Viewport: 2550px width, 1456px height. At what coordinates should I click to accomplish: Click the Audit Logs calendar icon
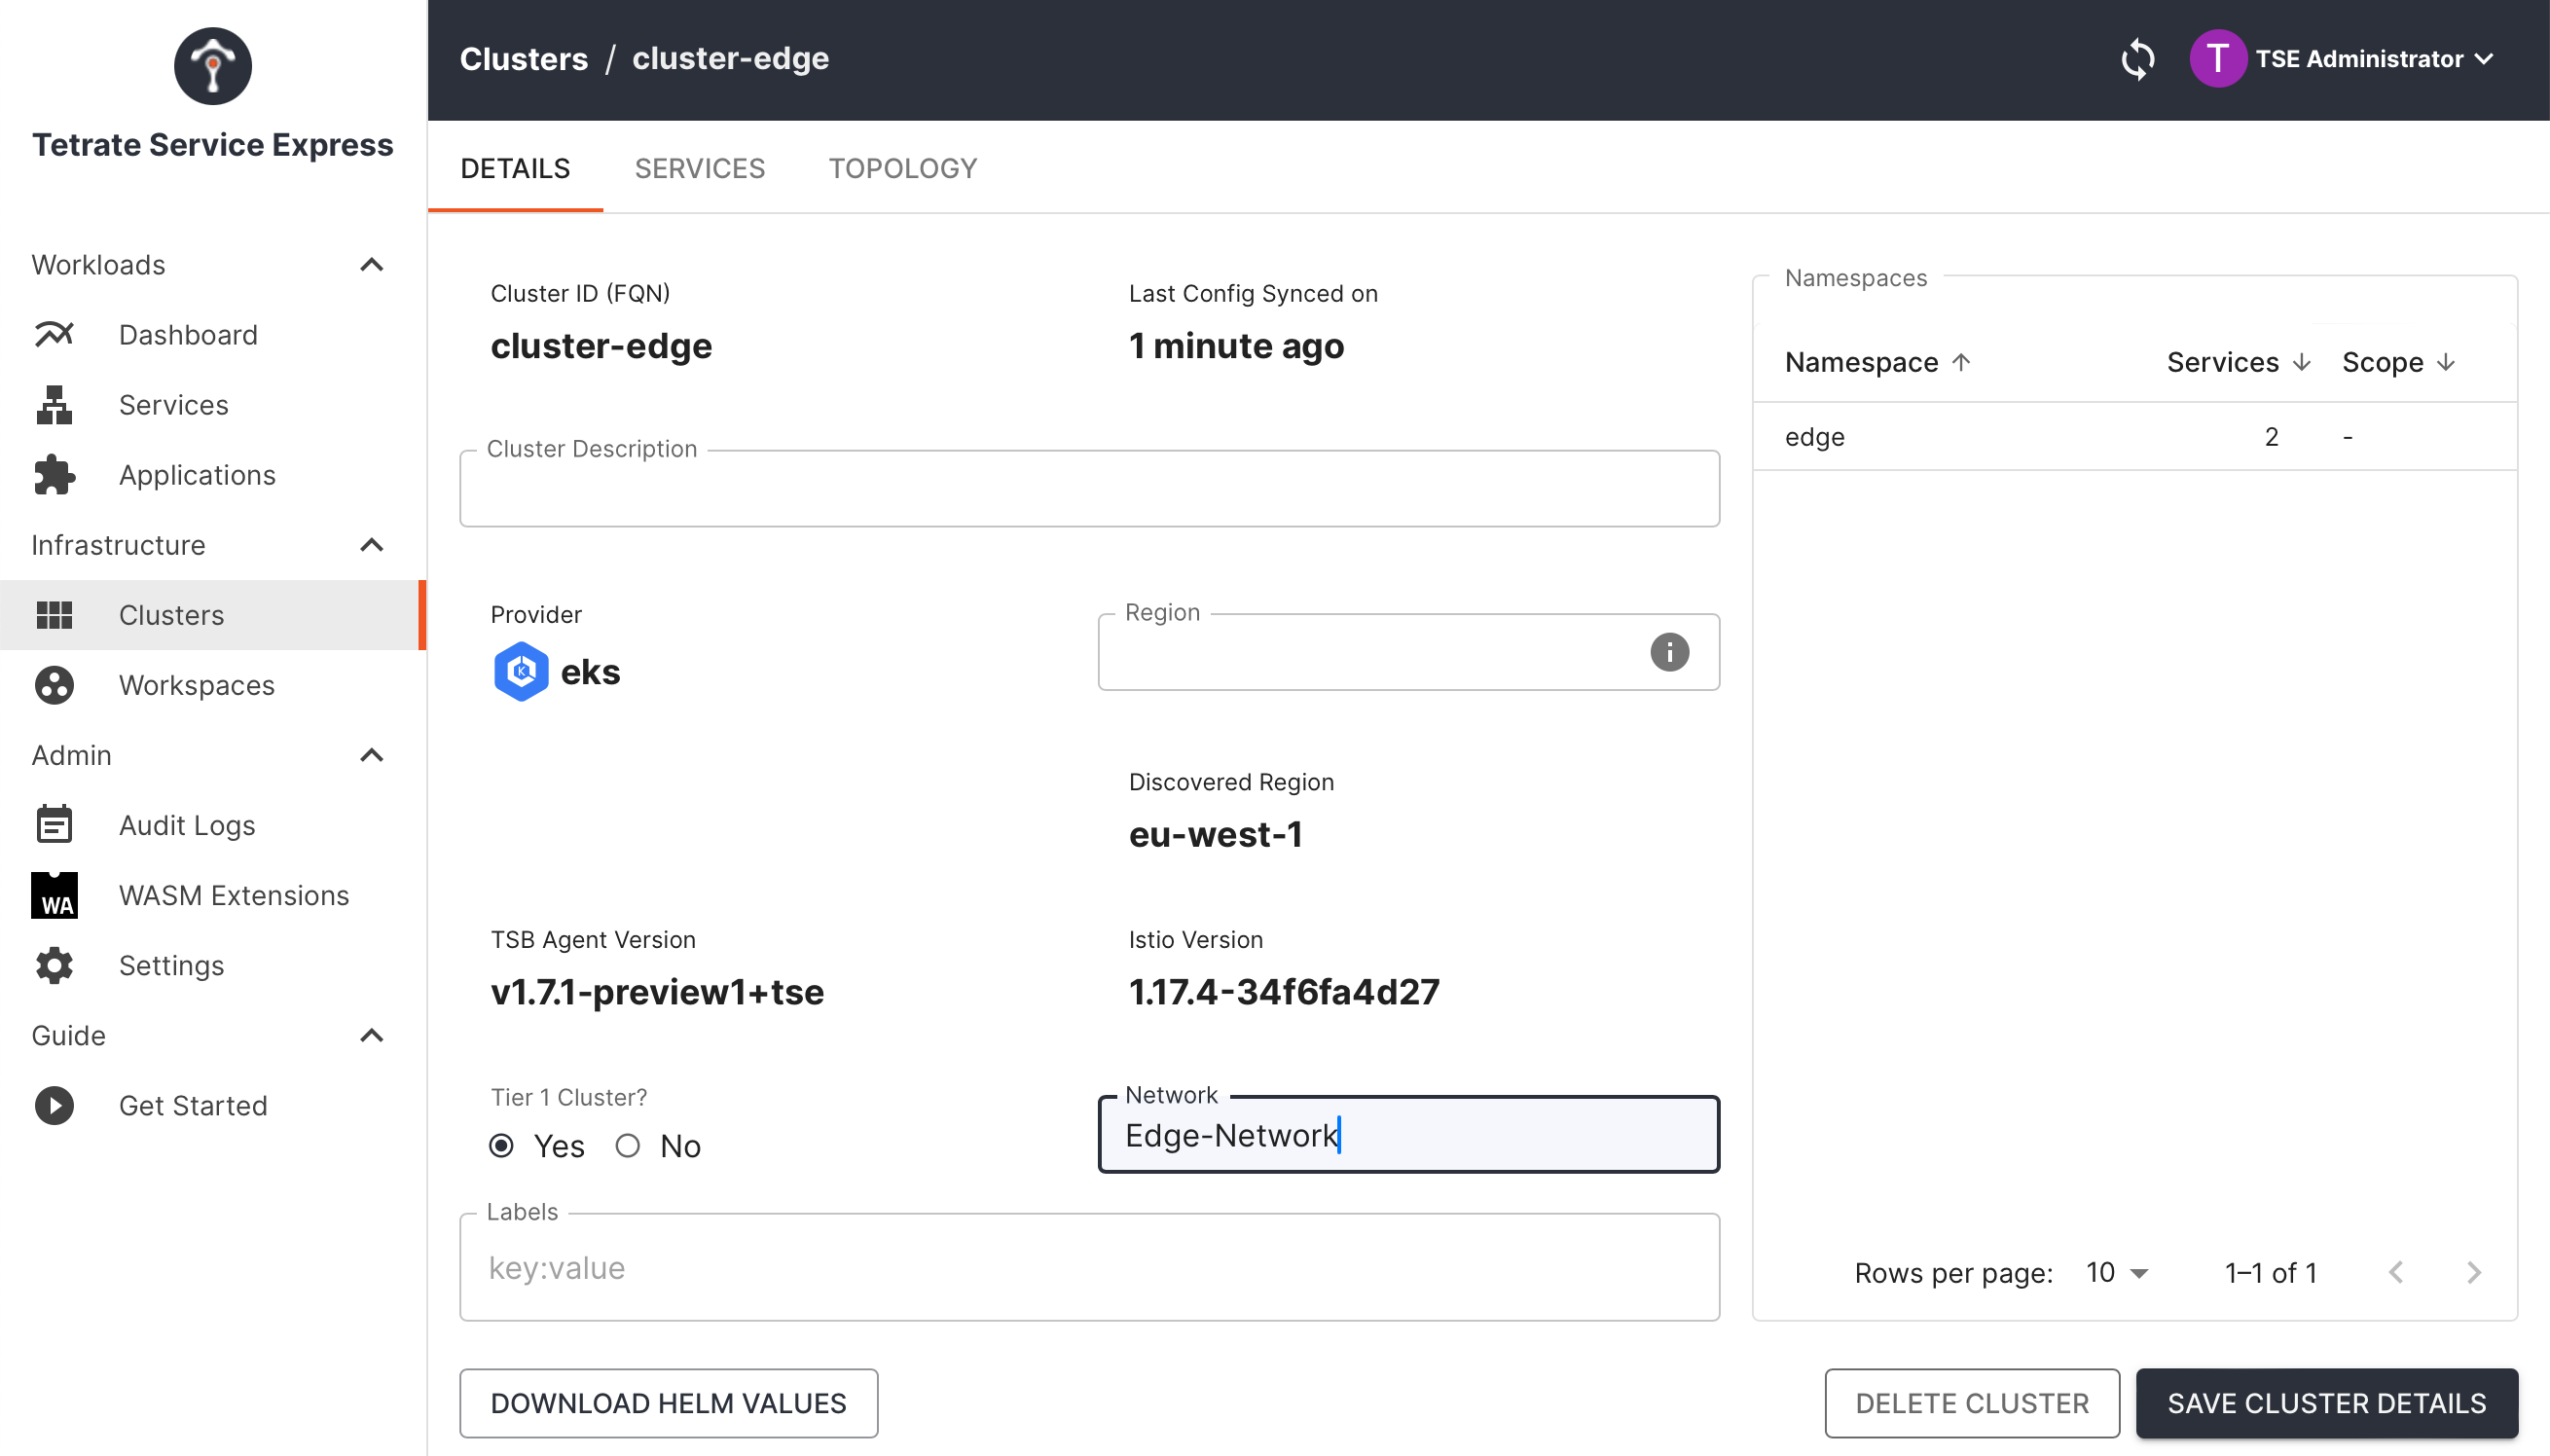(54, 825)
